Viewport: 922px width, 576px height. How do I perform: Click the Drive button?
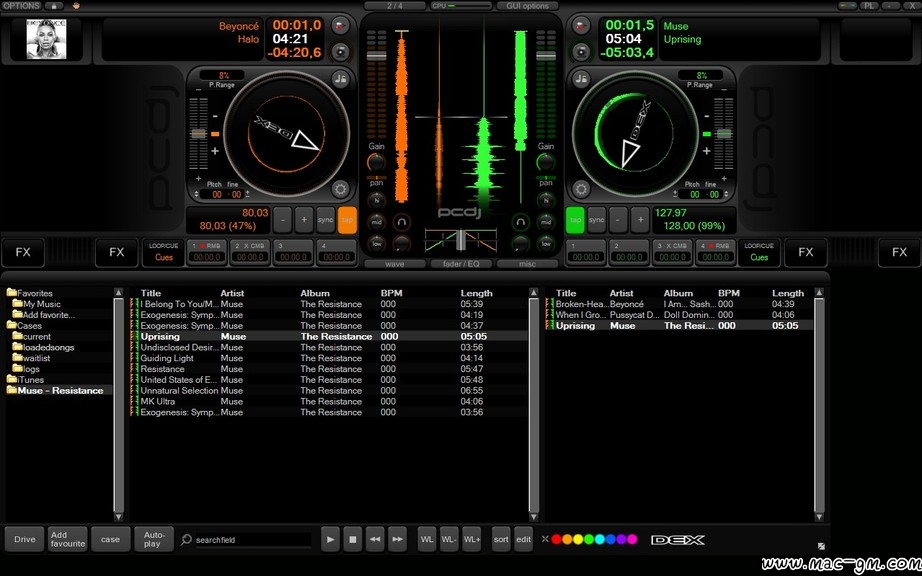tap(25, 539)
